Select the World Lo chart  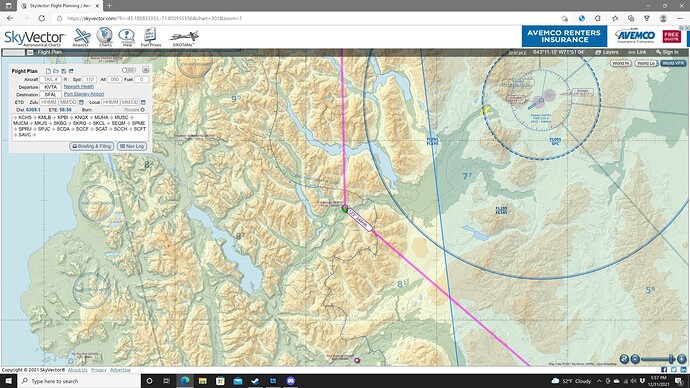[646, 63]
